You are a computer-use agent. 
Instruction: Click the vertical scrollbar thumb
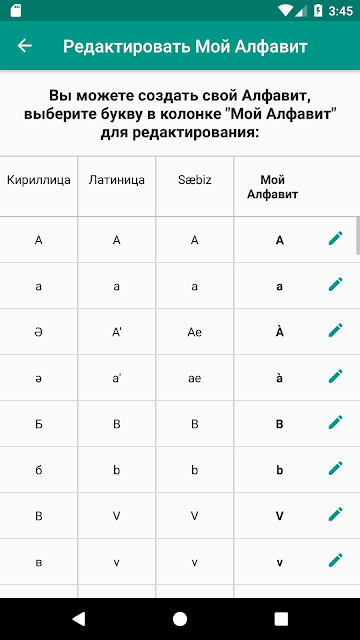click(358, 236)
